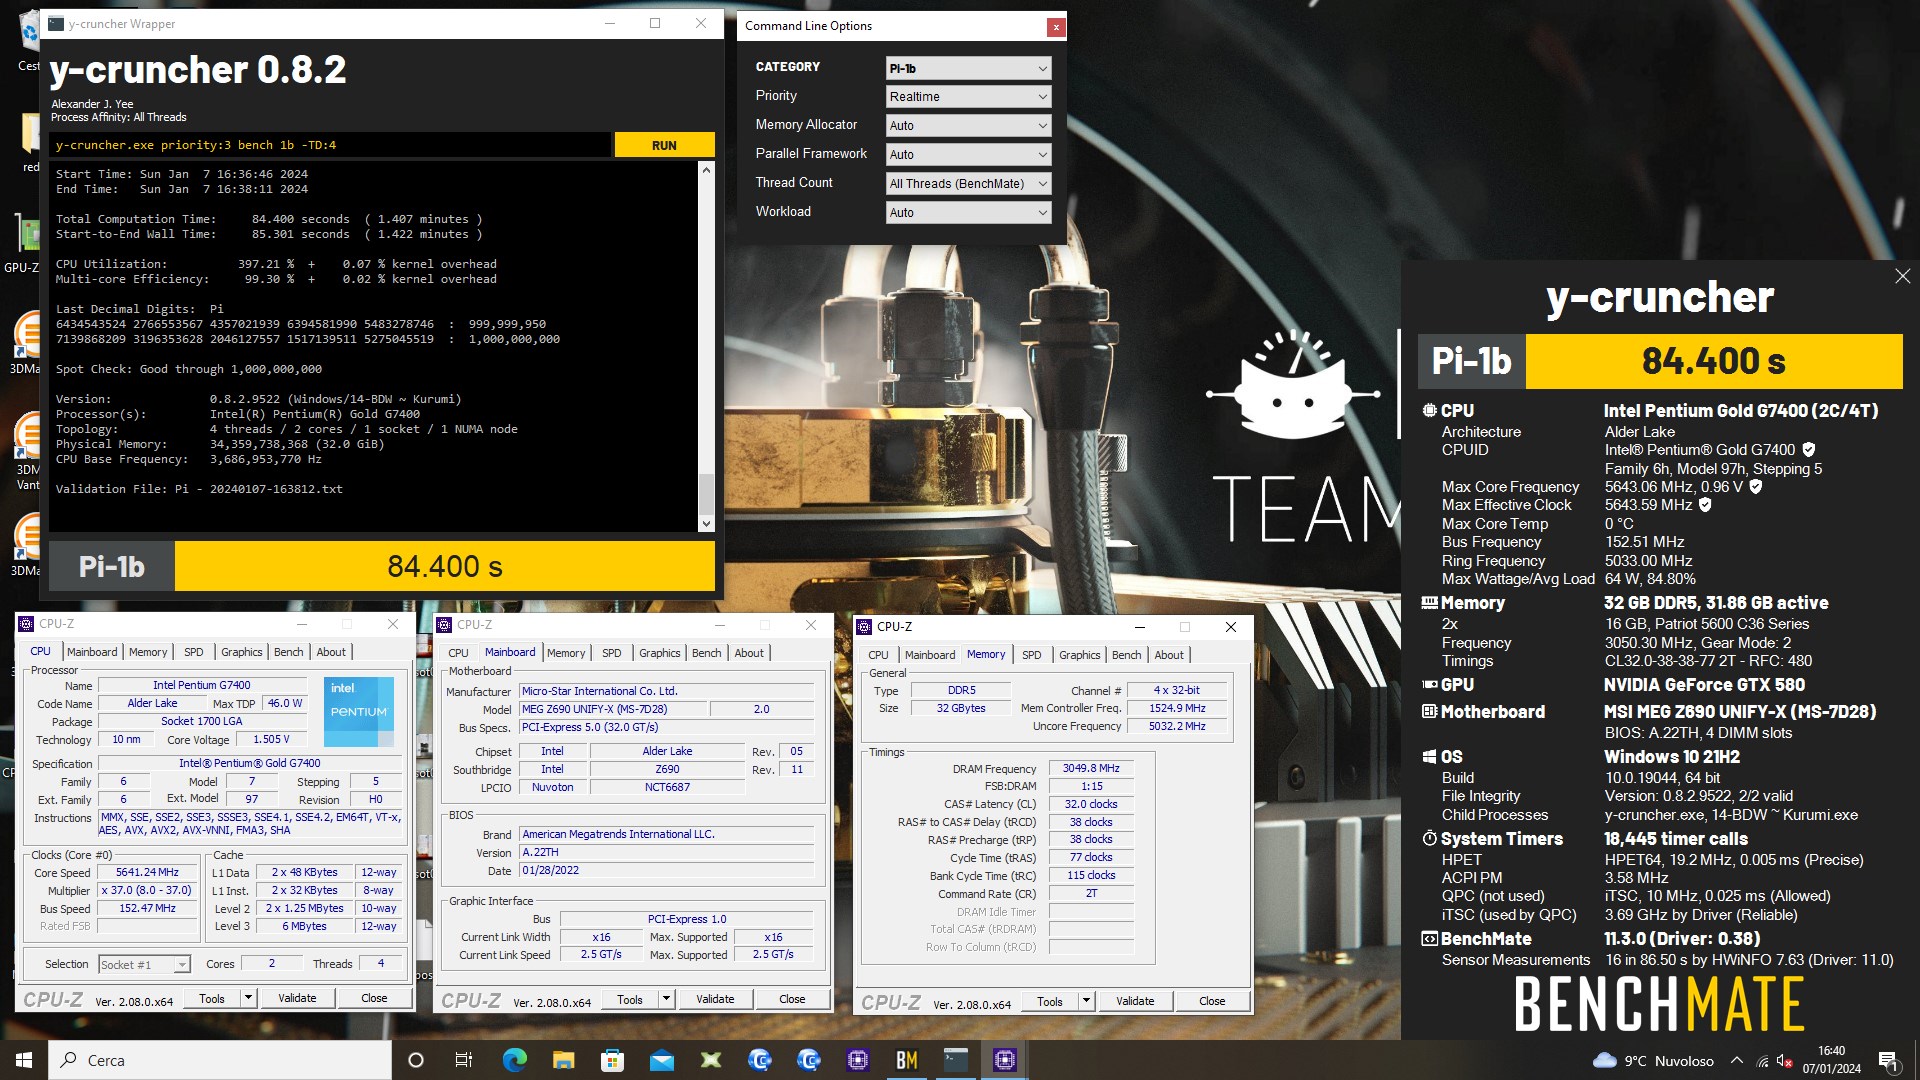Open About tab in CPU-Z Memory window

(x=1169, y=655)
